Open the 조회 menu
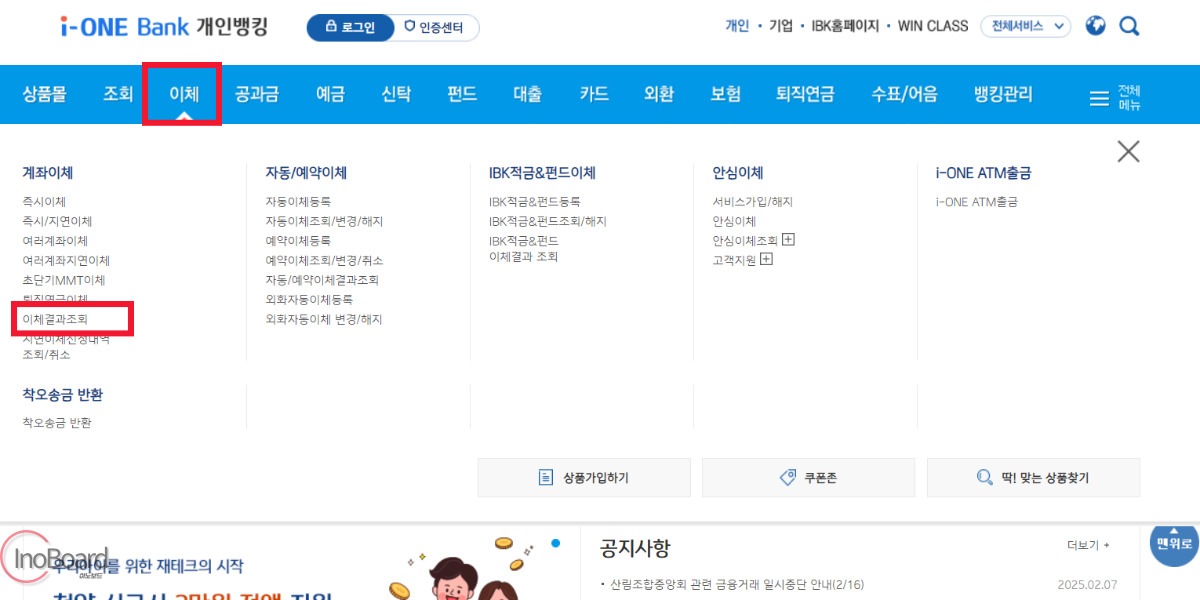 [118, 95]
